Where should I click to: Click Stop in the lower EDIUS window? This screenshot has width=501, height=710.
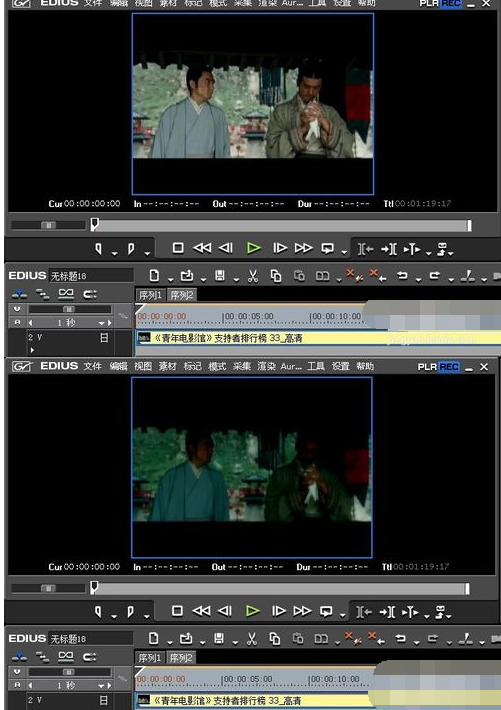tap(177, 611)
